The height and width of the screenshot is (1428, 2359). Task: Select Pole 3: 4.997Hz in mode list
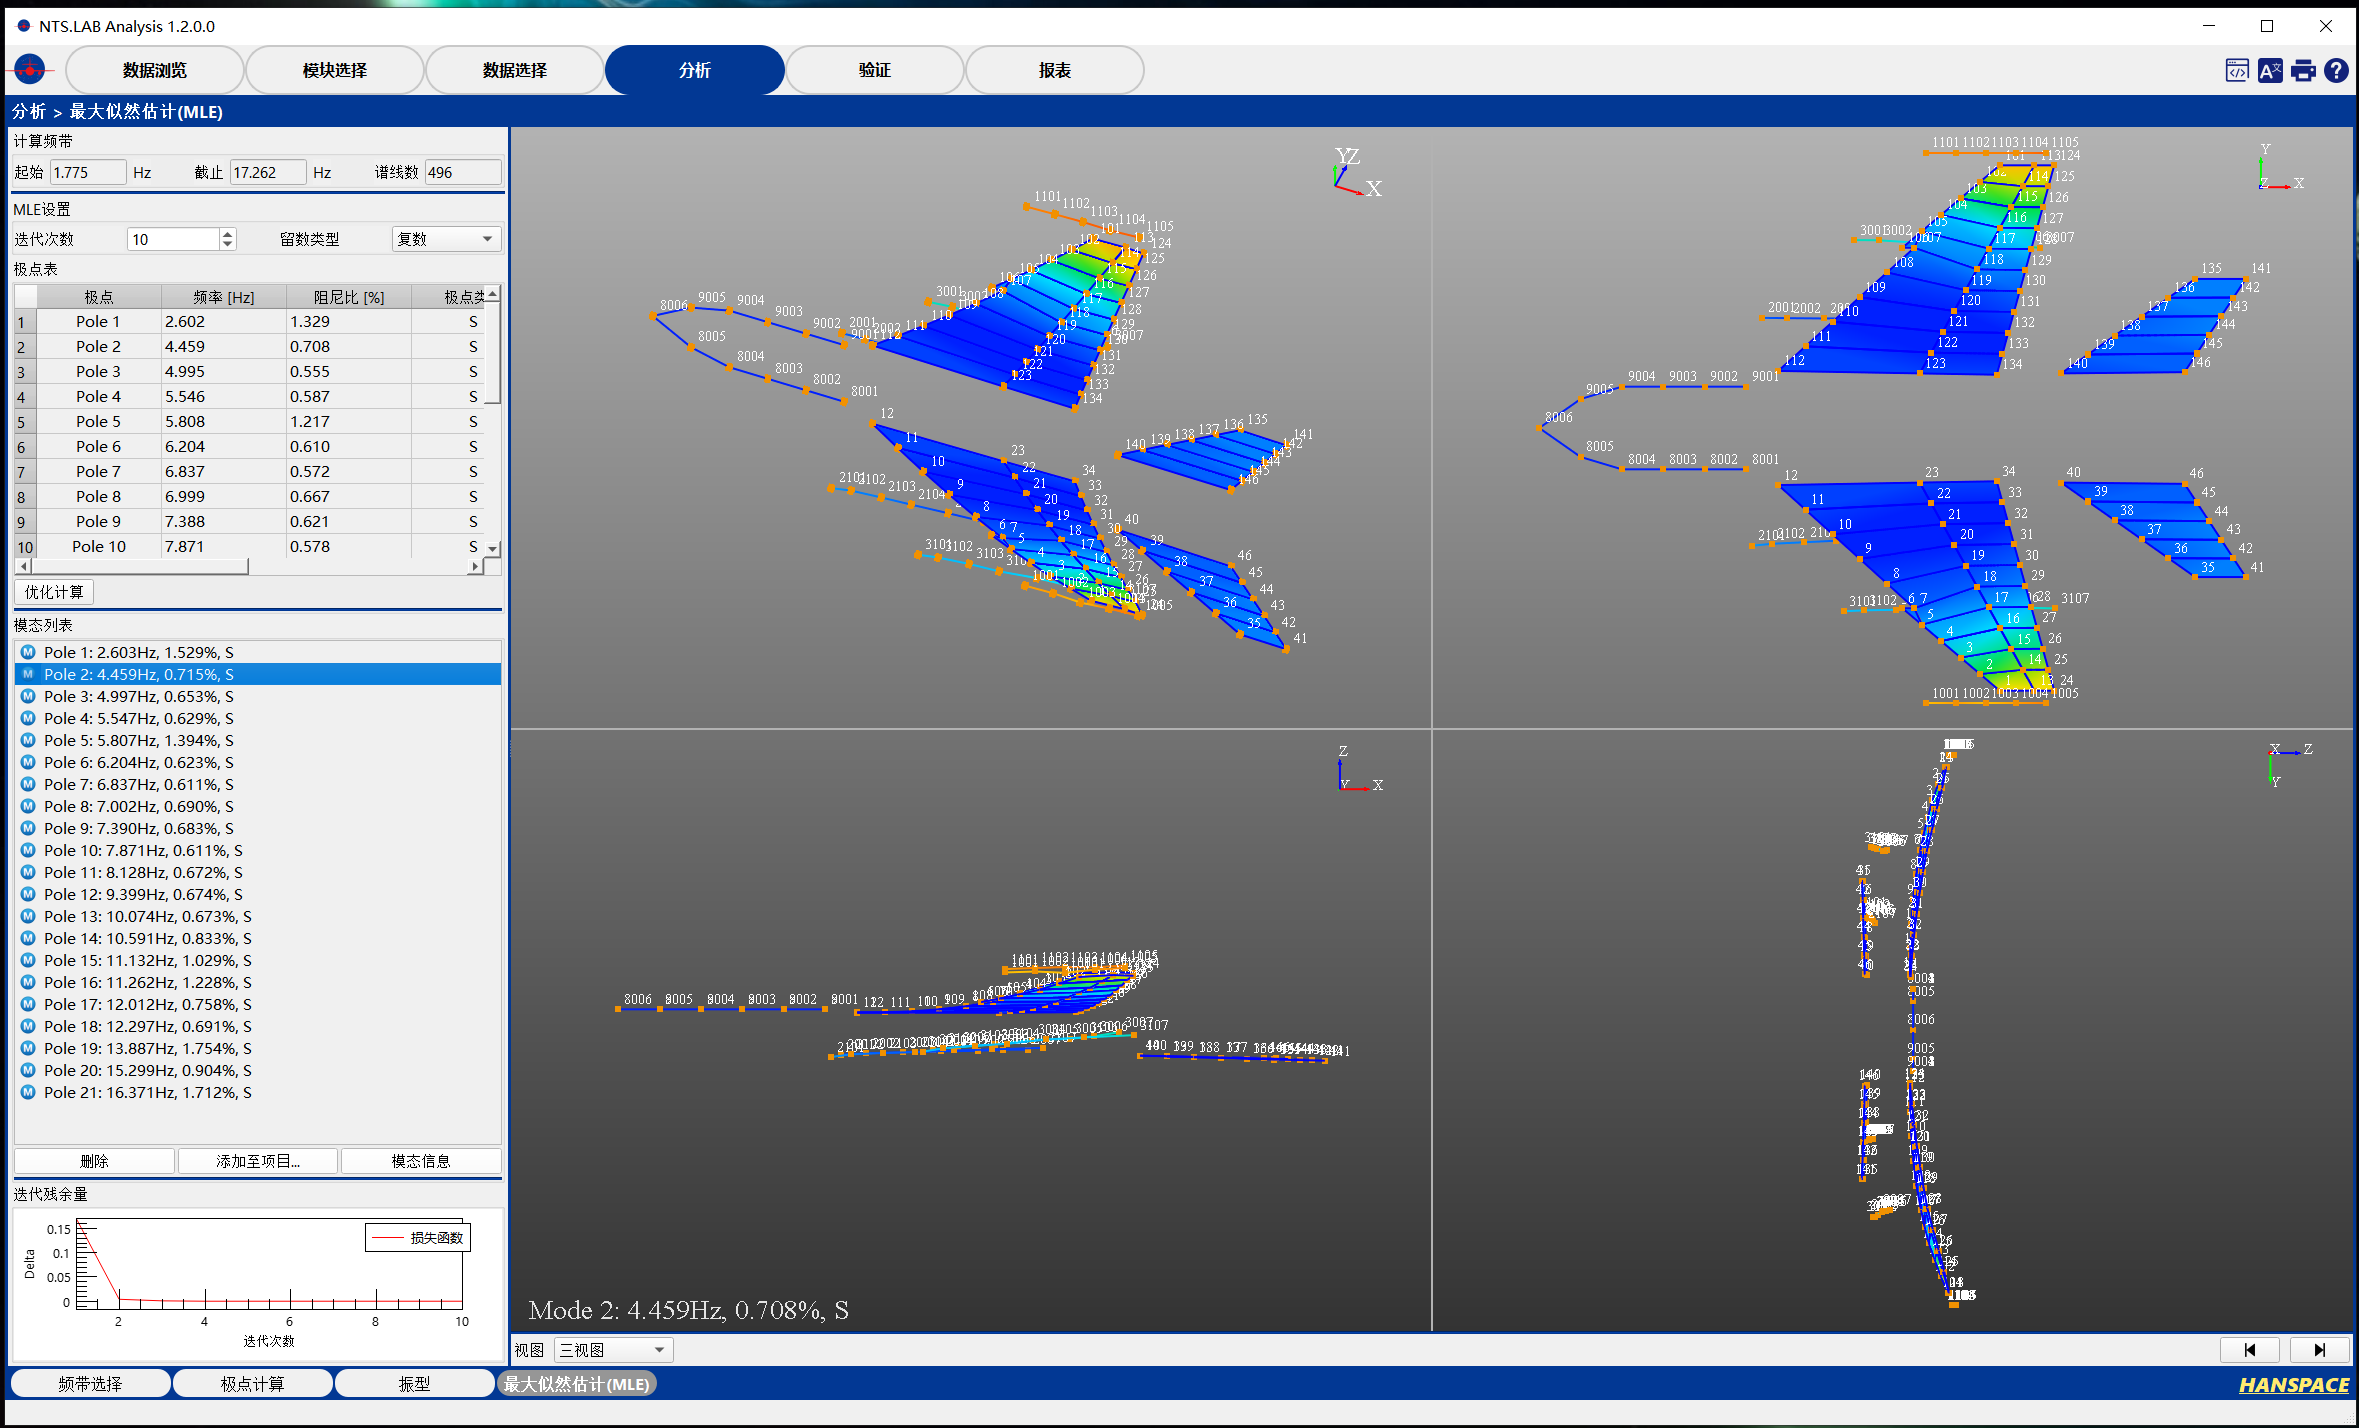coord(258,696)
